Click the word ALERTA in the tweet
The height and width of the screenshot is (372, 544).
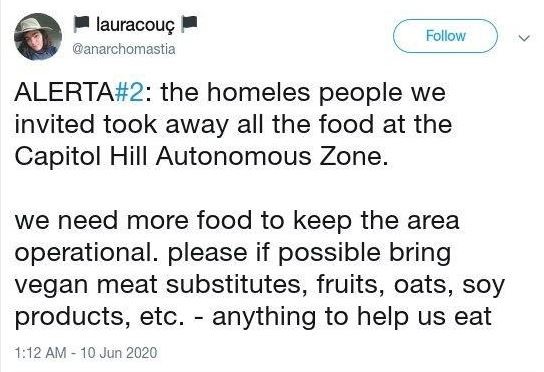coord(64,93)
